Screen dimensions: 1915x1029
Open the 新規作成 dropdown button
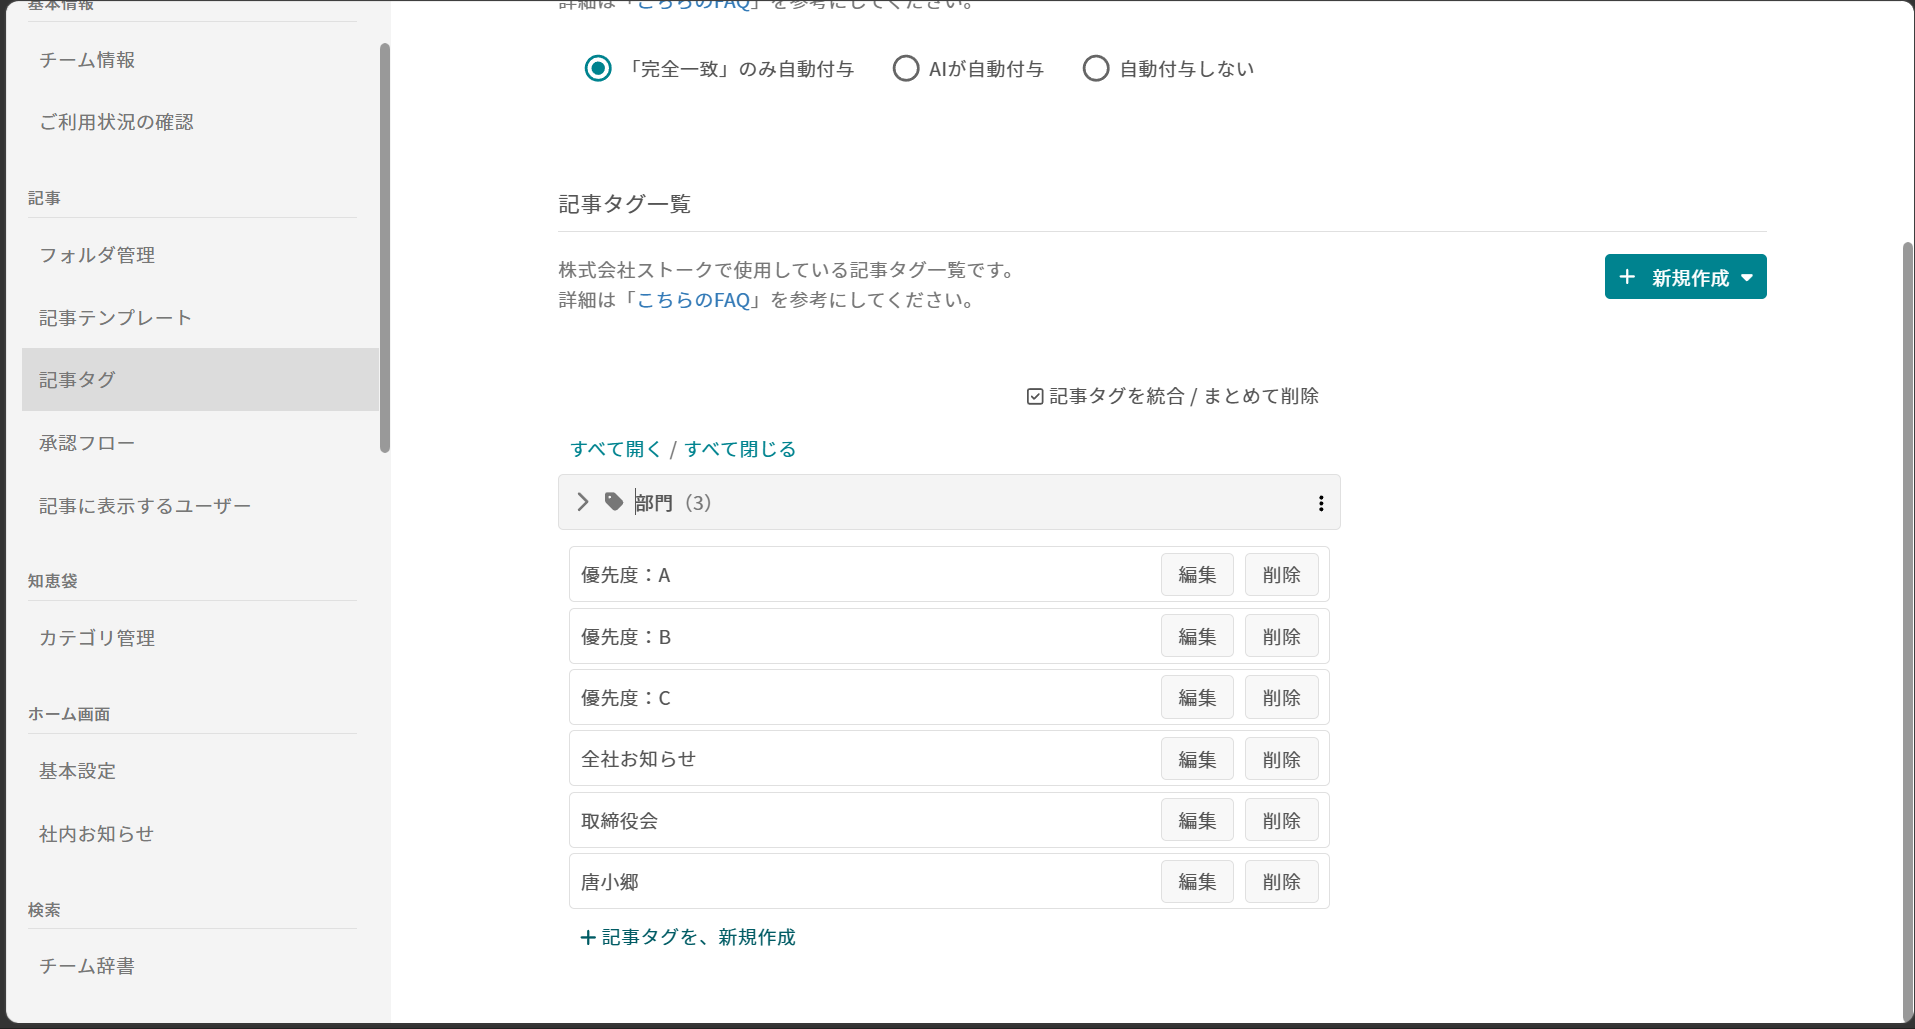[1685, 277]
